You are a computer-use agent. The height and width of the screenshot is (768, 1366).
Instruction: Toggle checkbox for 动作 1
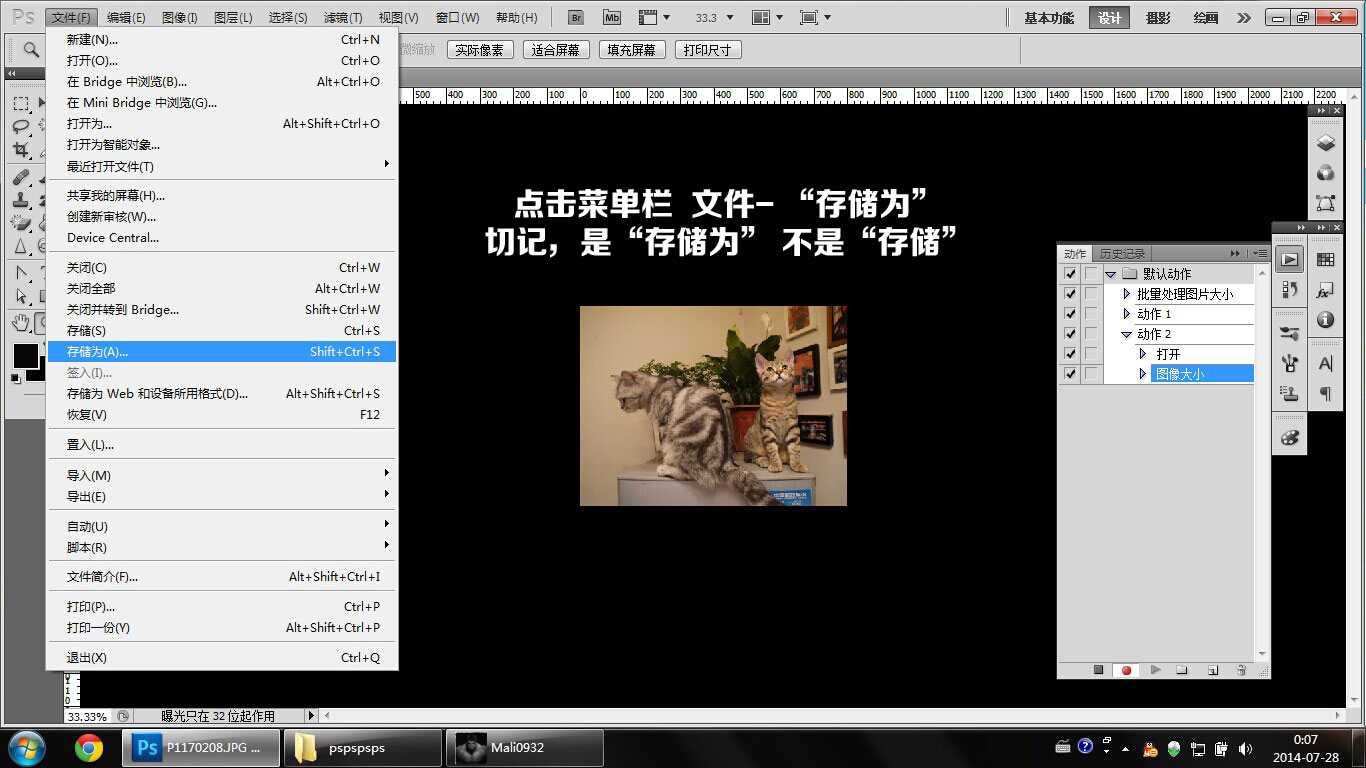[1070, 314]
